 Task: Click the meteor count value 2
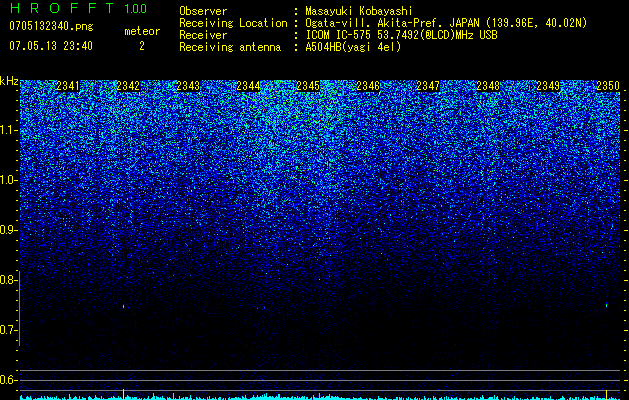(142, 46)
